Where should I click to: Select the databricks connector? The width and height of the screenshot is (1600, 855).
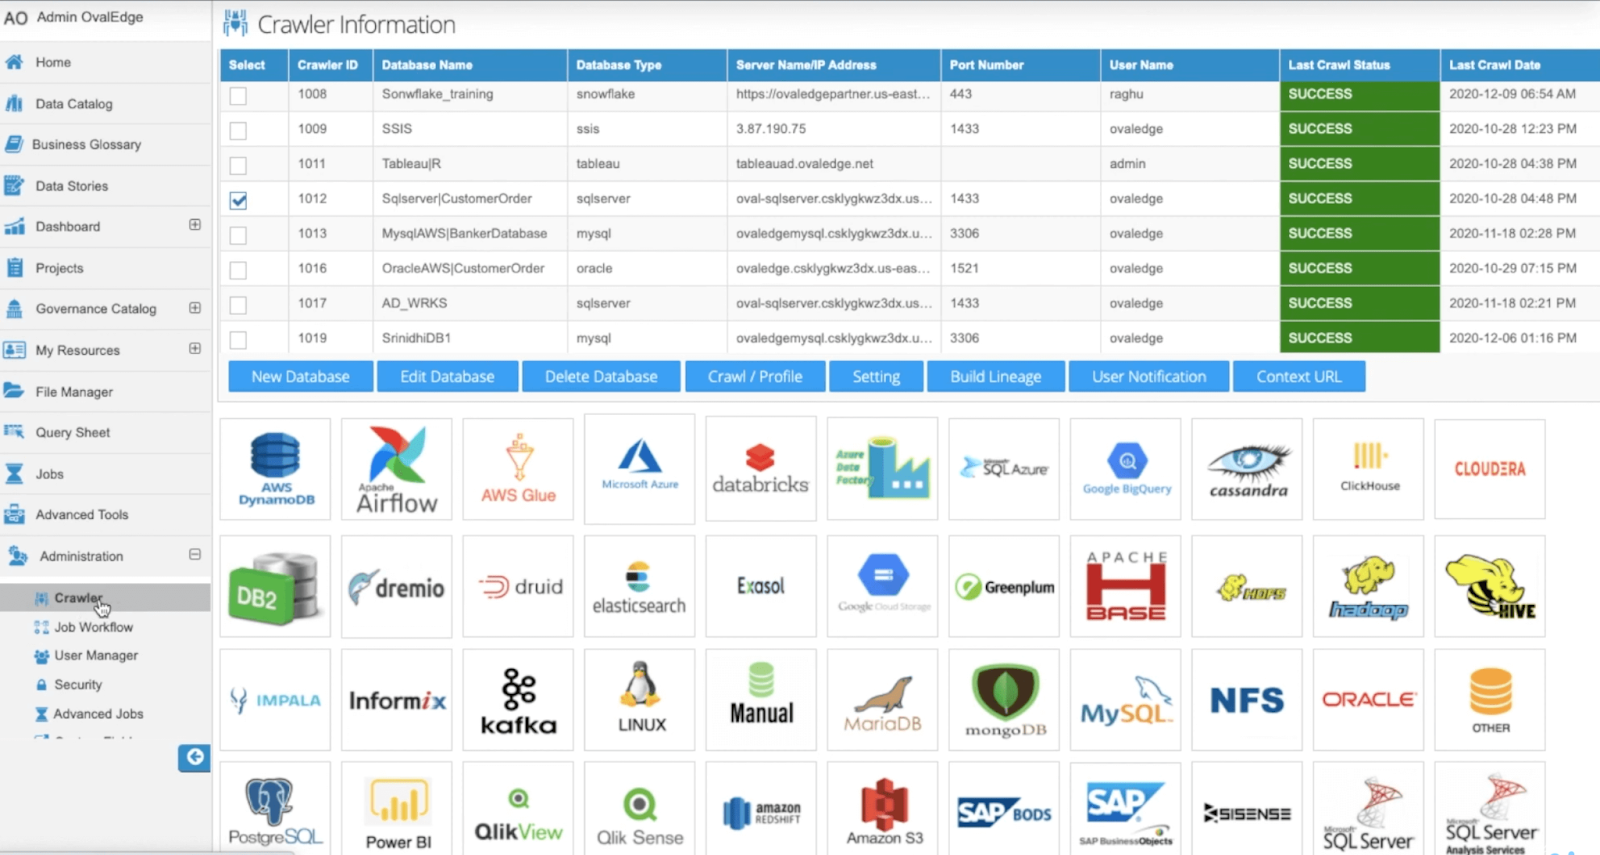pyautogui.click(x=761, y=469)
